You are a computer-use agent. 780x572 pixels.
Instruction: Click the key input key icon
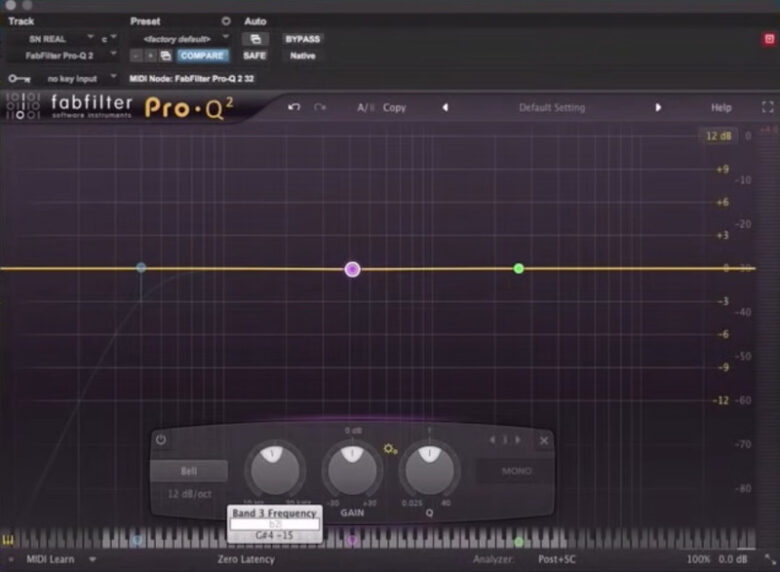(19, 79)
